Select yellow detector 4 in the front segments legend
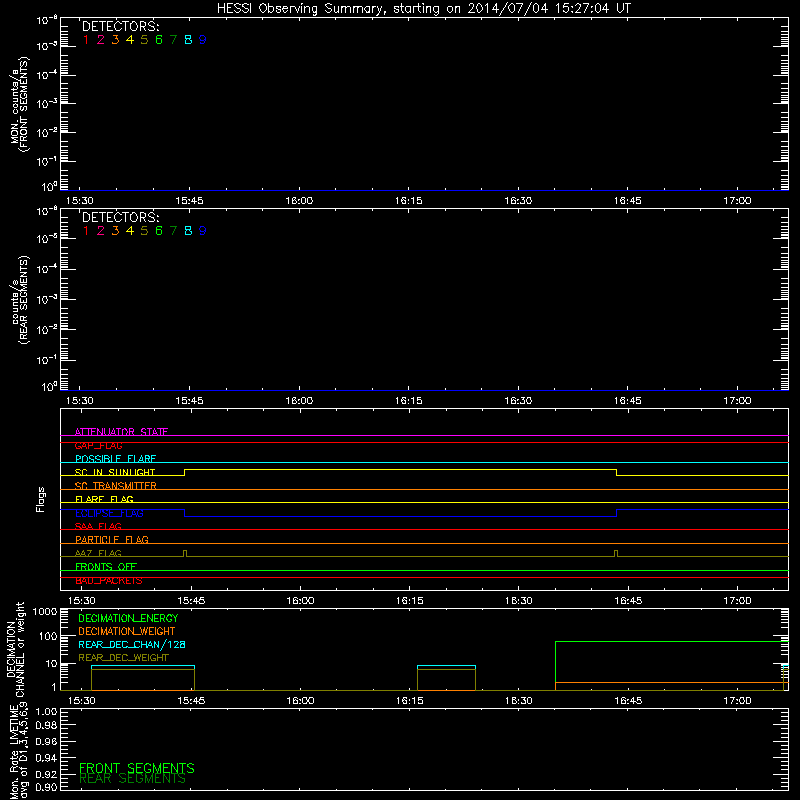800x800 pixels. point(130,40)
